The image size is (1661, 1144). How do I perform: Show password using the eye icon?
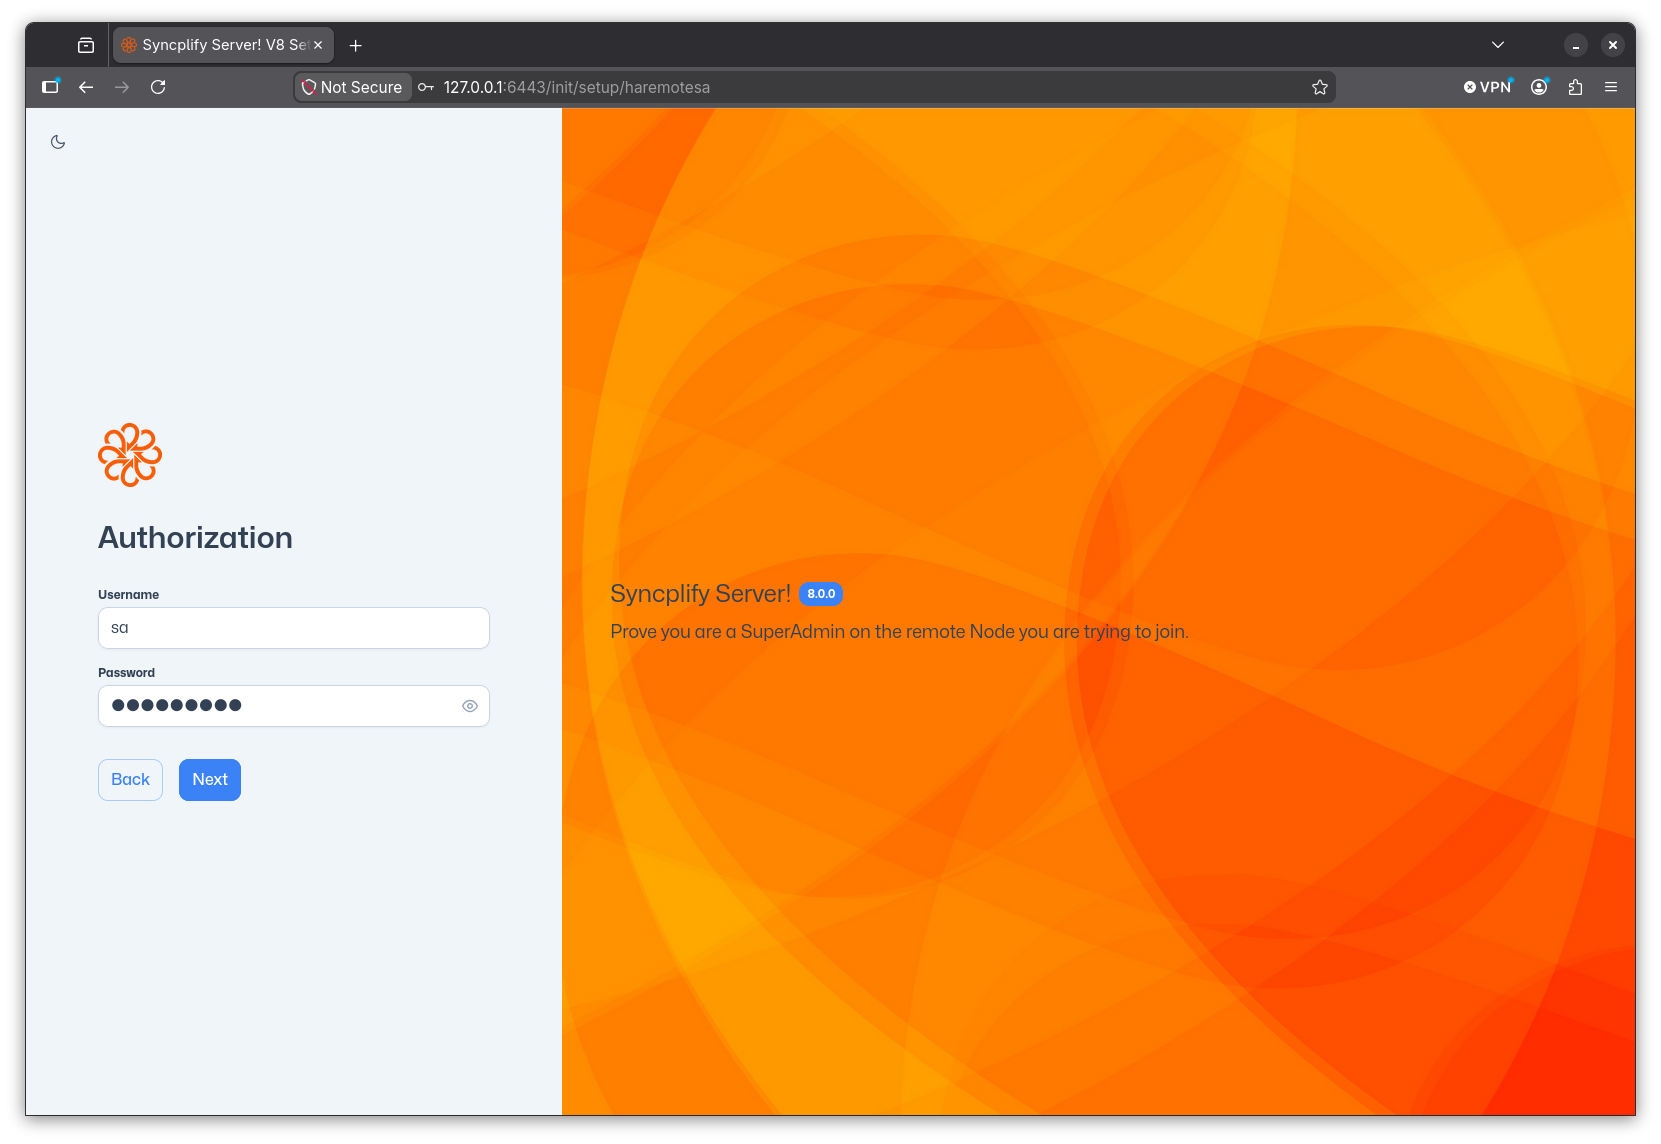pos(469,706)
